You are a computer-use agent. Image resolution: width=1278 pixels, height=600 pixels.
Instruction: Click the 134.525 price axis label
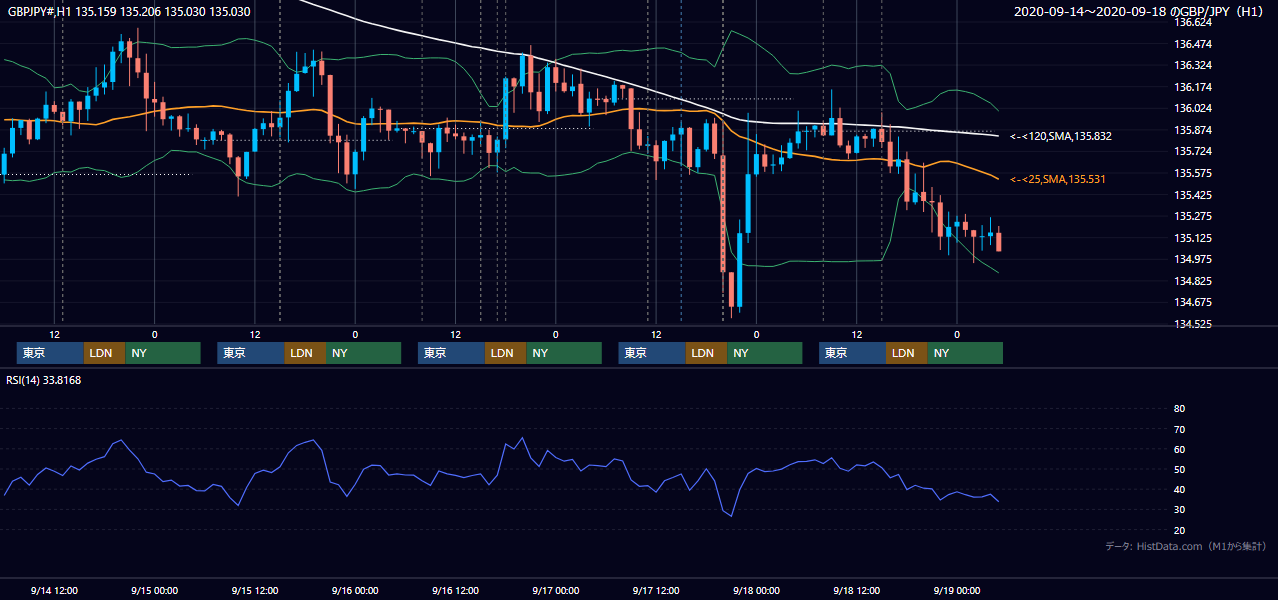pos(1192,324)
